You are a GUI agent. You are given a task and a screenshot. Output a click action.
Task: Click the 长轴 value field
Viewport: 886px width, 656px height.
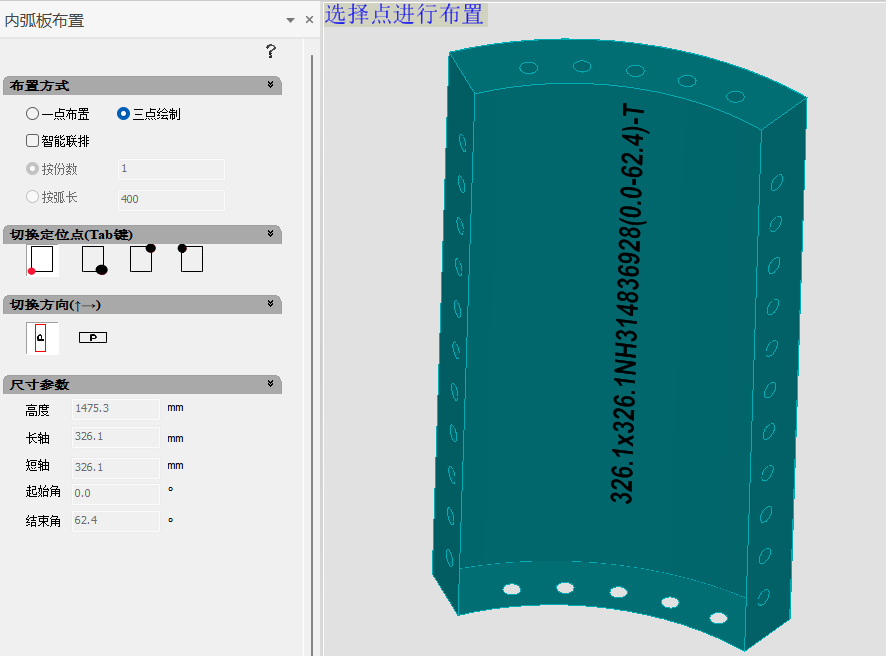tap(115, 437)
